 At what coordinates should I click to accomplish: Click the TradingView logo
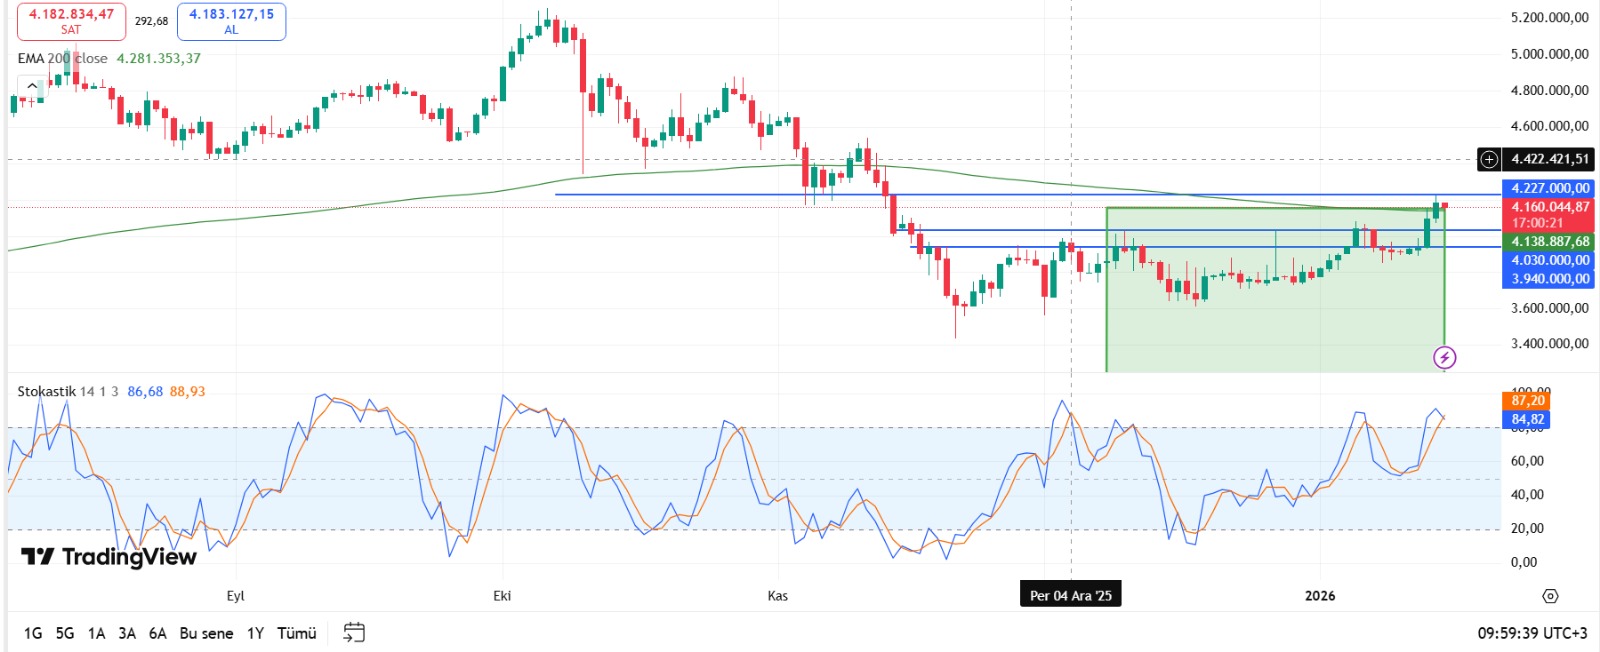[108, 557]
